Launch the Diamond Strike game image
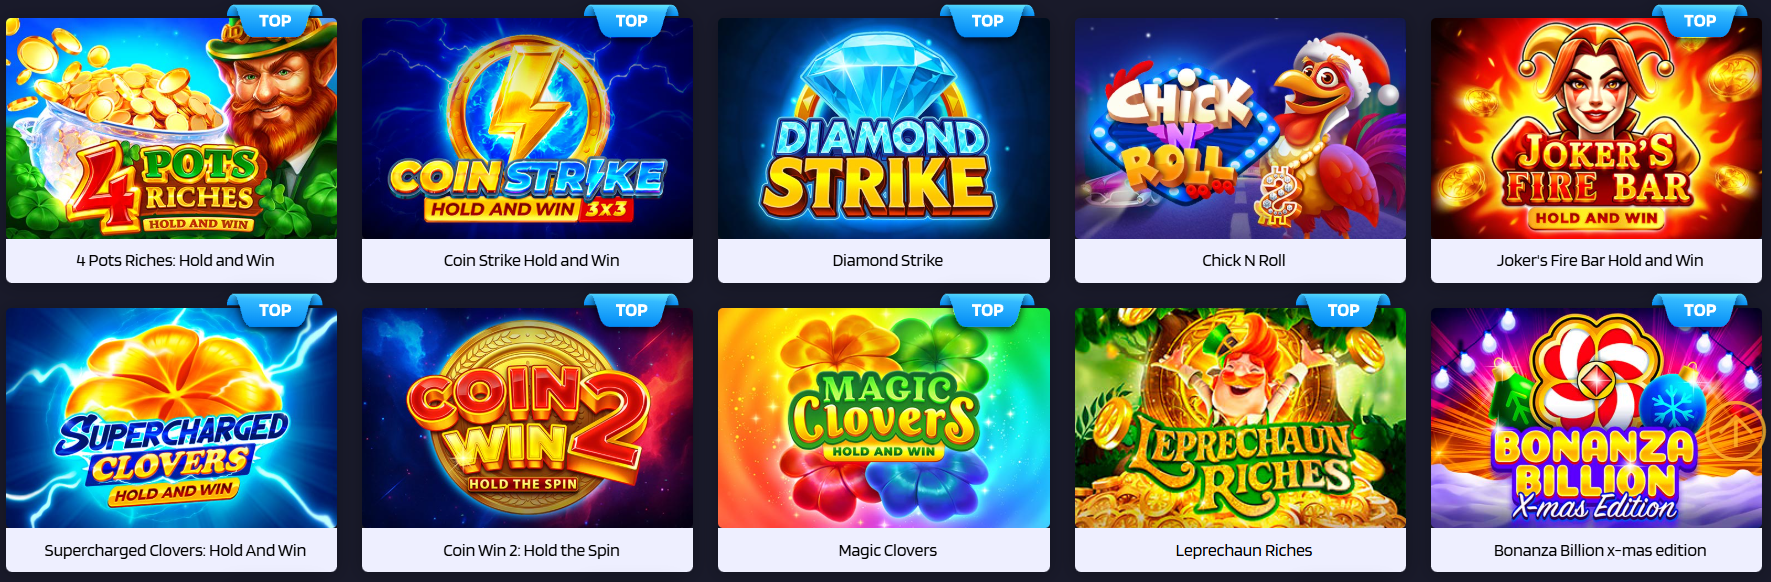This screenshot has height=582, width=1771. (x=884, y=128)
